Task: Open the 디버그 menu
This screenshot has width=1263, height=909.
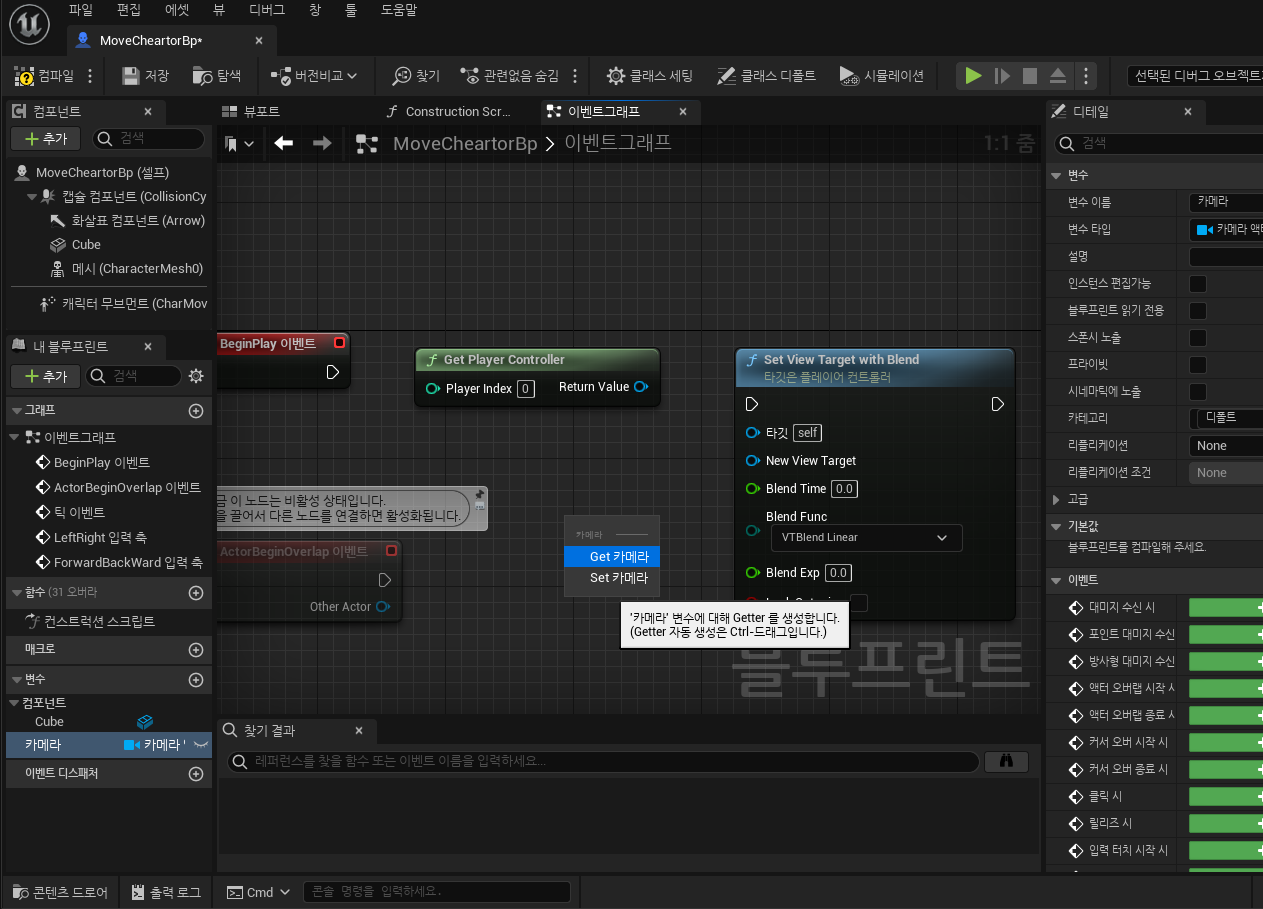Action: pyautogui.click(x=267, y=10)
